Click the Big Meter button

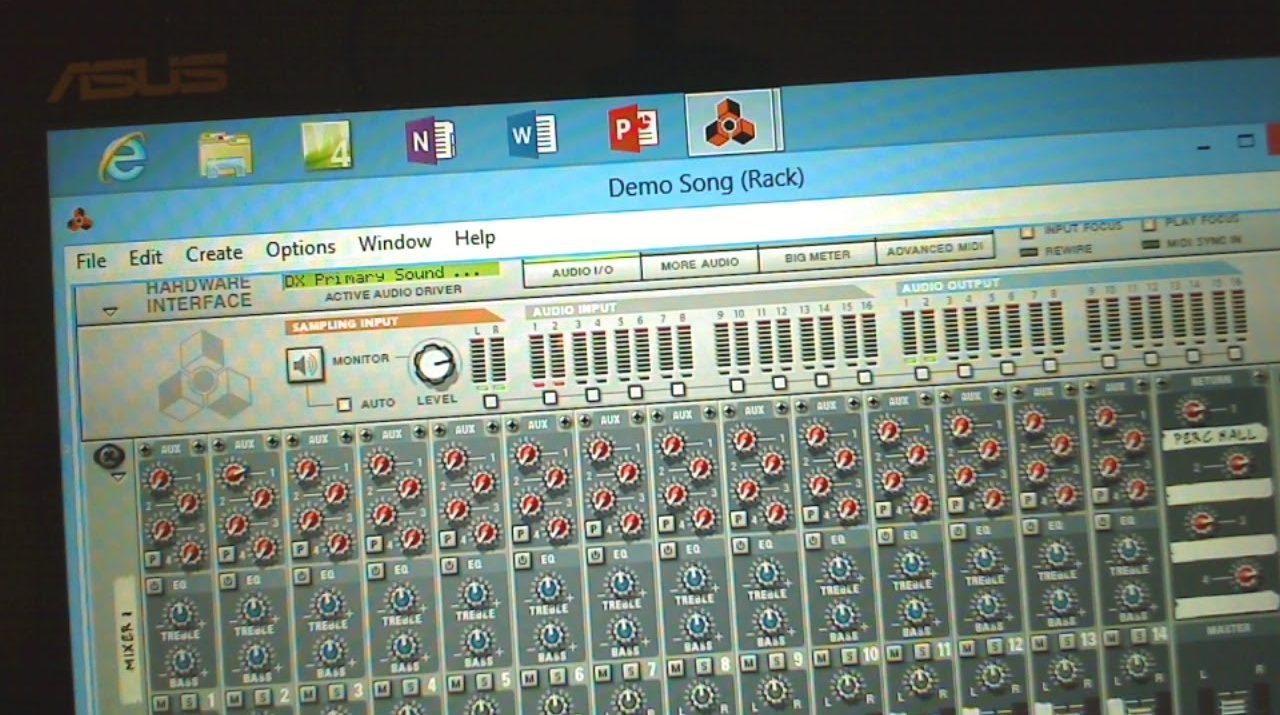[816, 256]
